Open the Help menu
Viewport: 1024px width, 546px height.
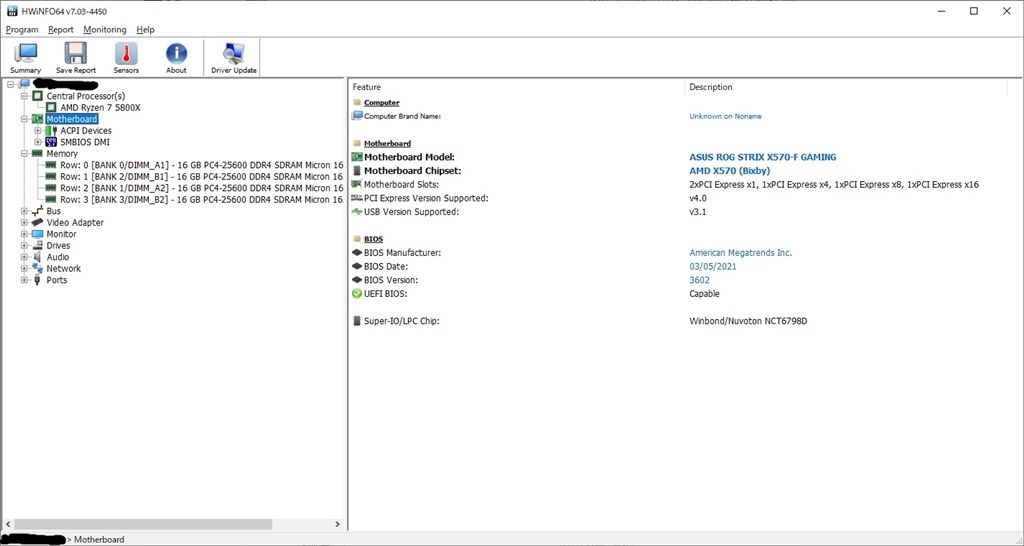[x=145, y=30]
